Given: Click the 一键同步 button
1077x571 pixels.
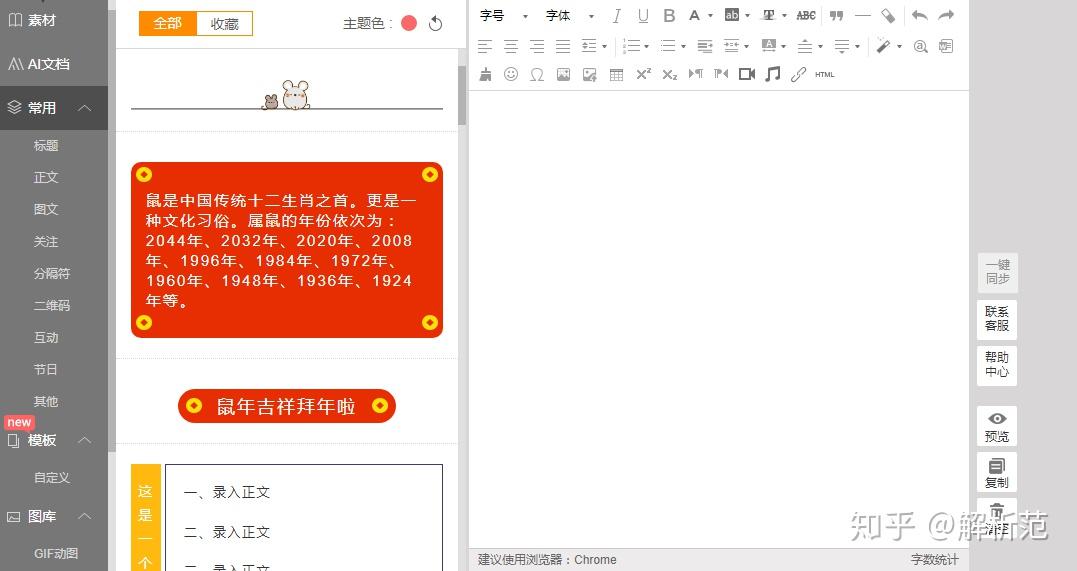Looking at the screenshot, I should coord(997,272).
